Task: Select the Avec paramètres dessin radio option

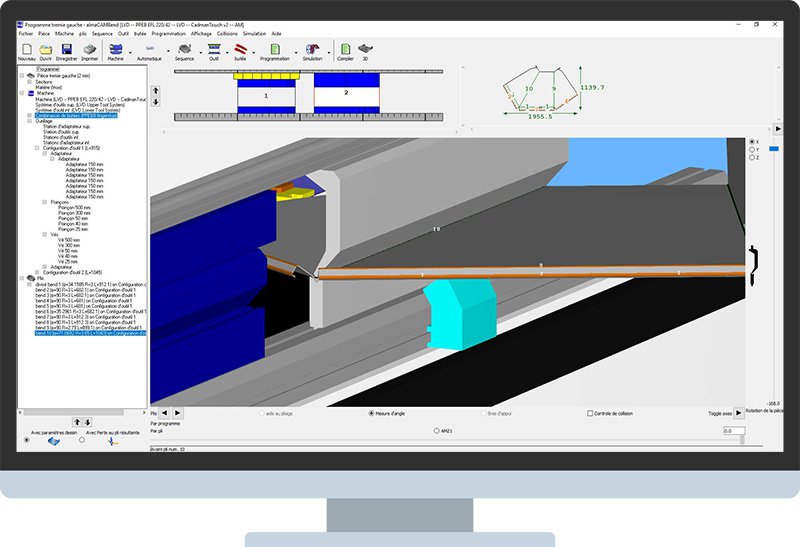Action: [x=26, y=439]
